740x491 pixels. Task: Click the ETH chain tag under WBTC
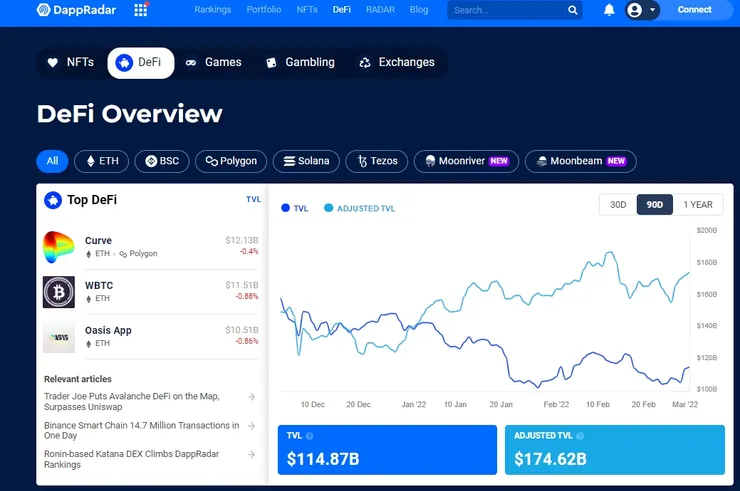(98, 298)
